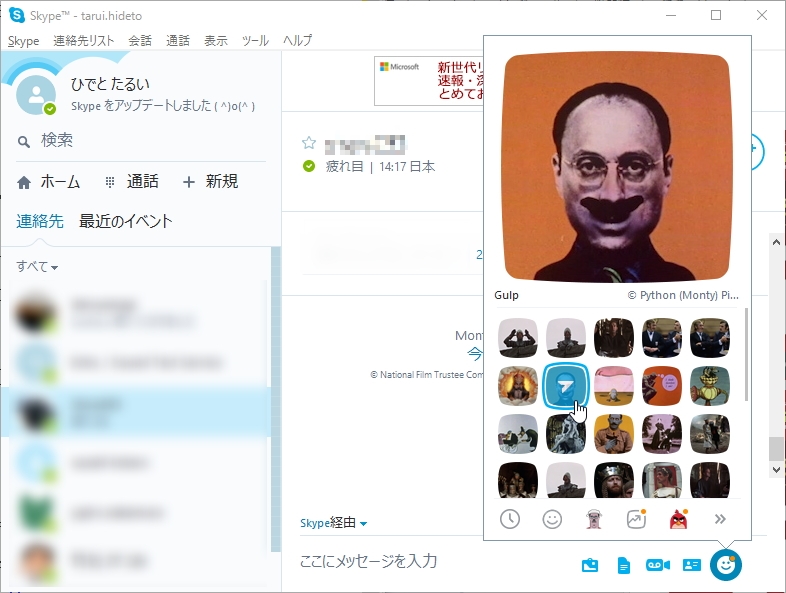Image resolution: width=786 pixels, height=593 pixels.
Task: Open the Angry Birds Moji tab
Action: (x=678, y=519)
